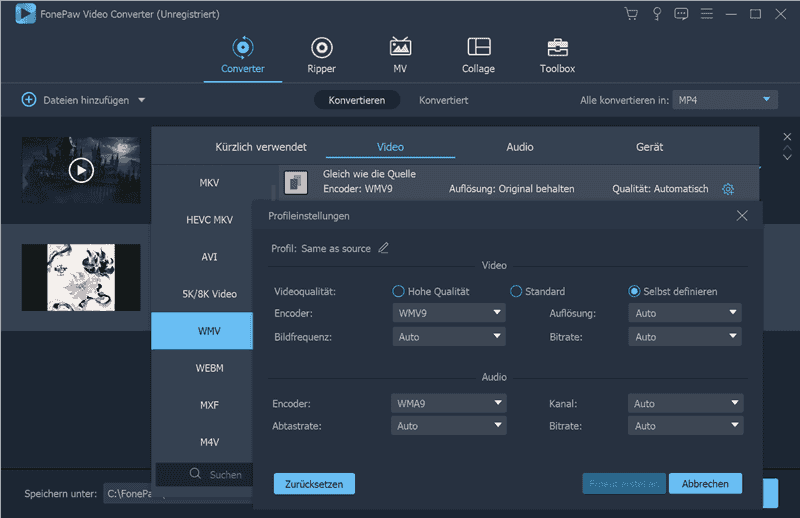Open the hamburger menu icon
The image size is (800, 518).
(x=707, y=14)
